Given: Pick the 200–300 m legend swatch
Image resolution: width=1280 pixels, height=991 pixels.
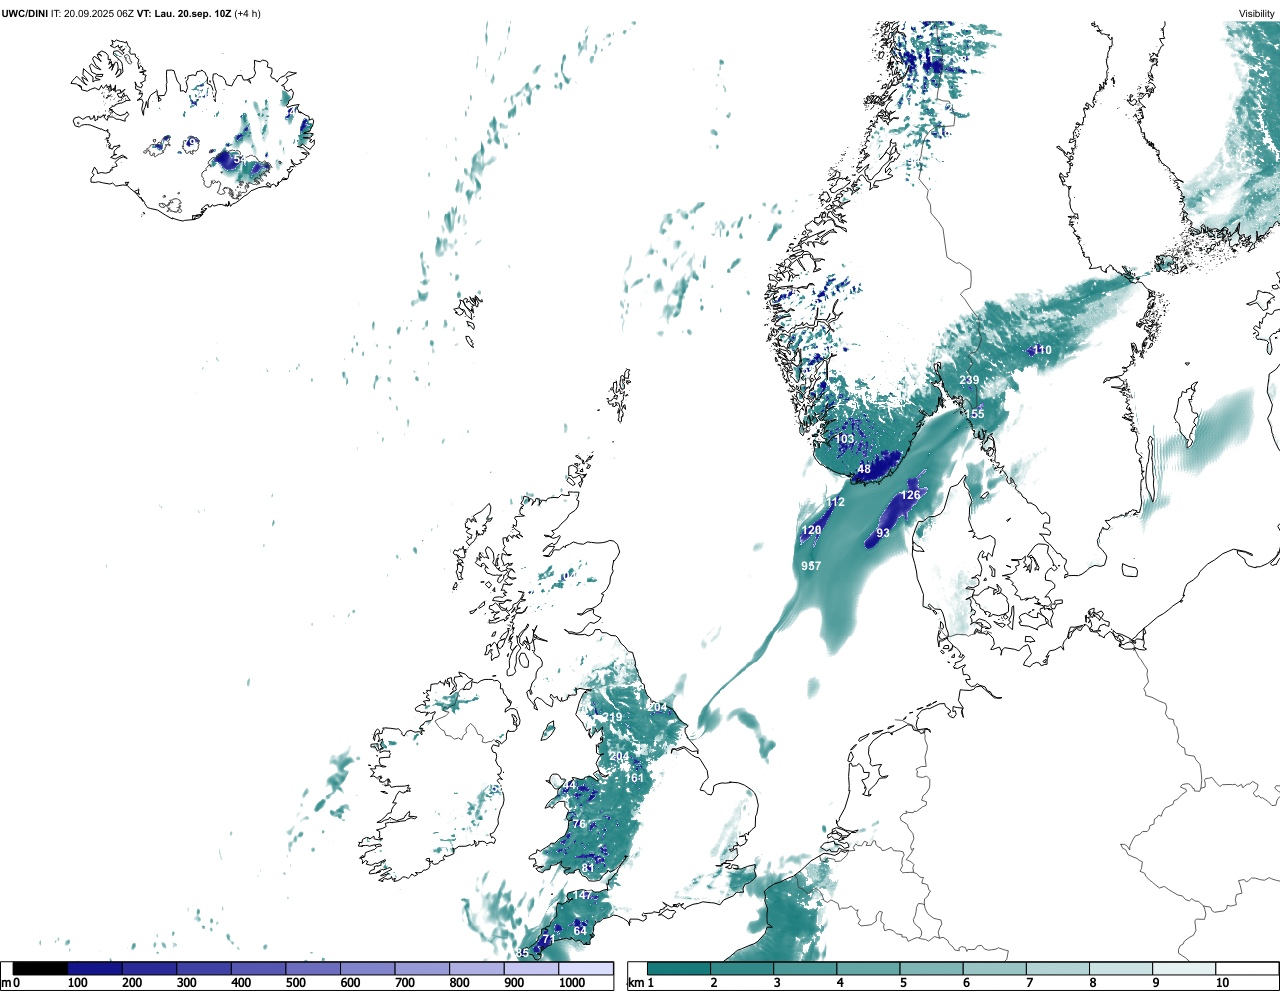Looking at the screenshot, I should pos(149,969).
